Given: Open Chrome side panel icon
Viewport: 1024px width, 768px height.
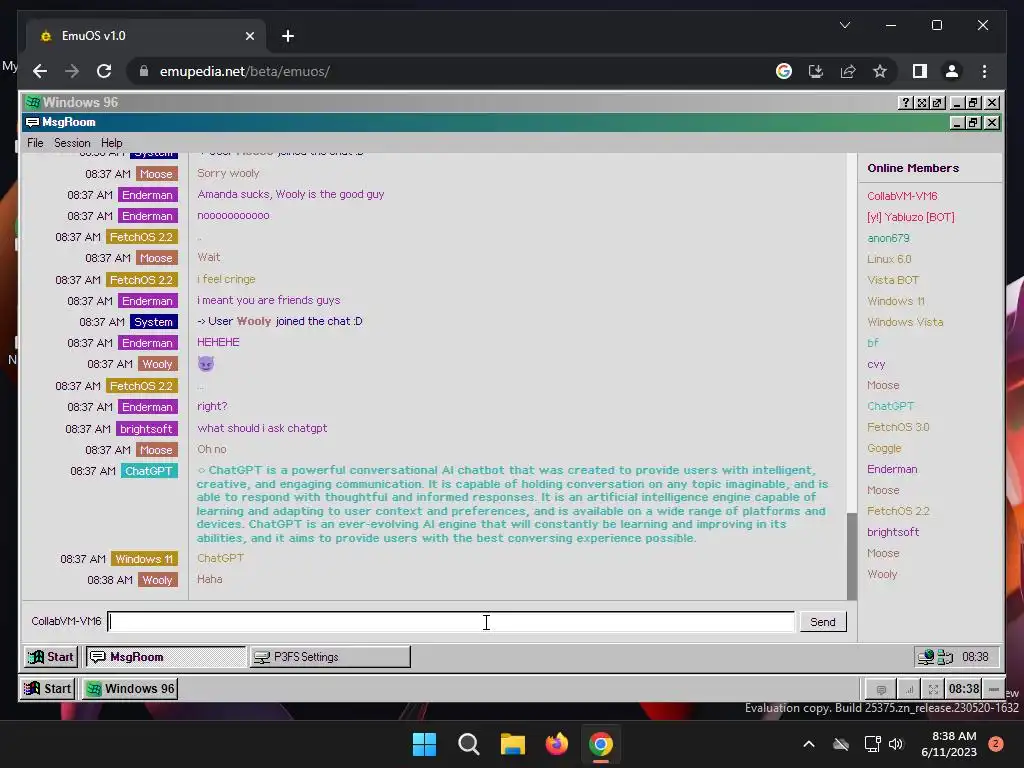Looking at the screenshot, I should point(920,71).
